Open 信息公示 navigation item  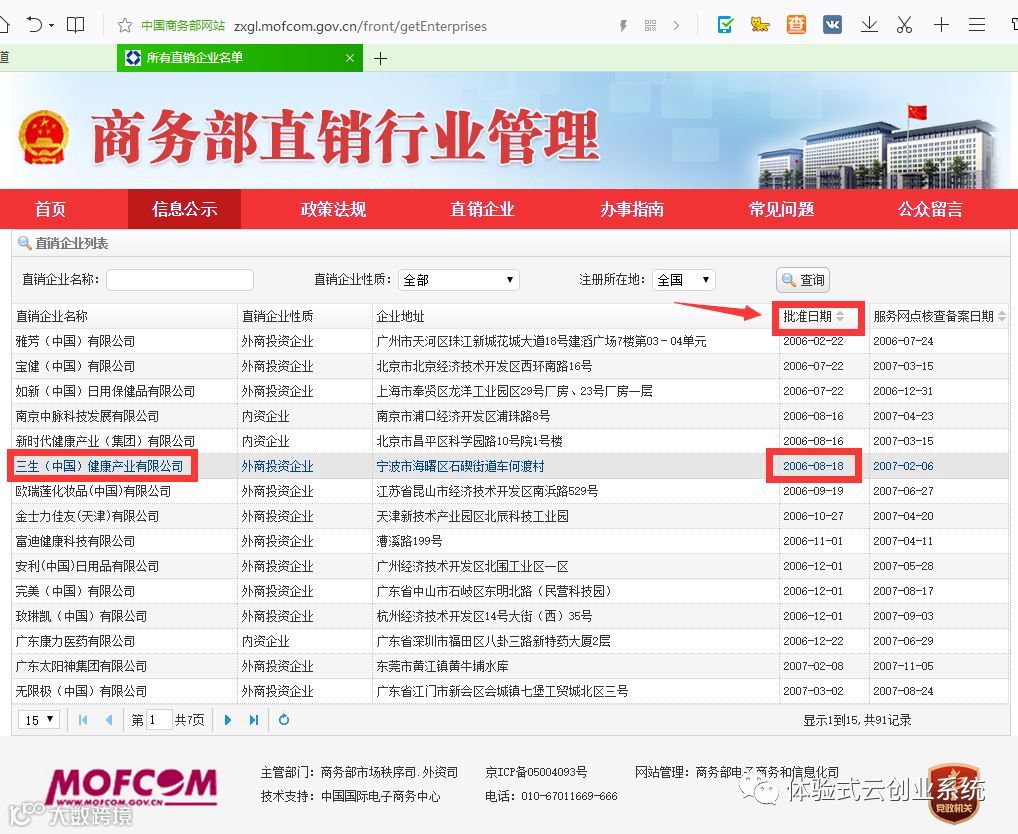(184, 209)
